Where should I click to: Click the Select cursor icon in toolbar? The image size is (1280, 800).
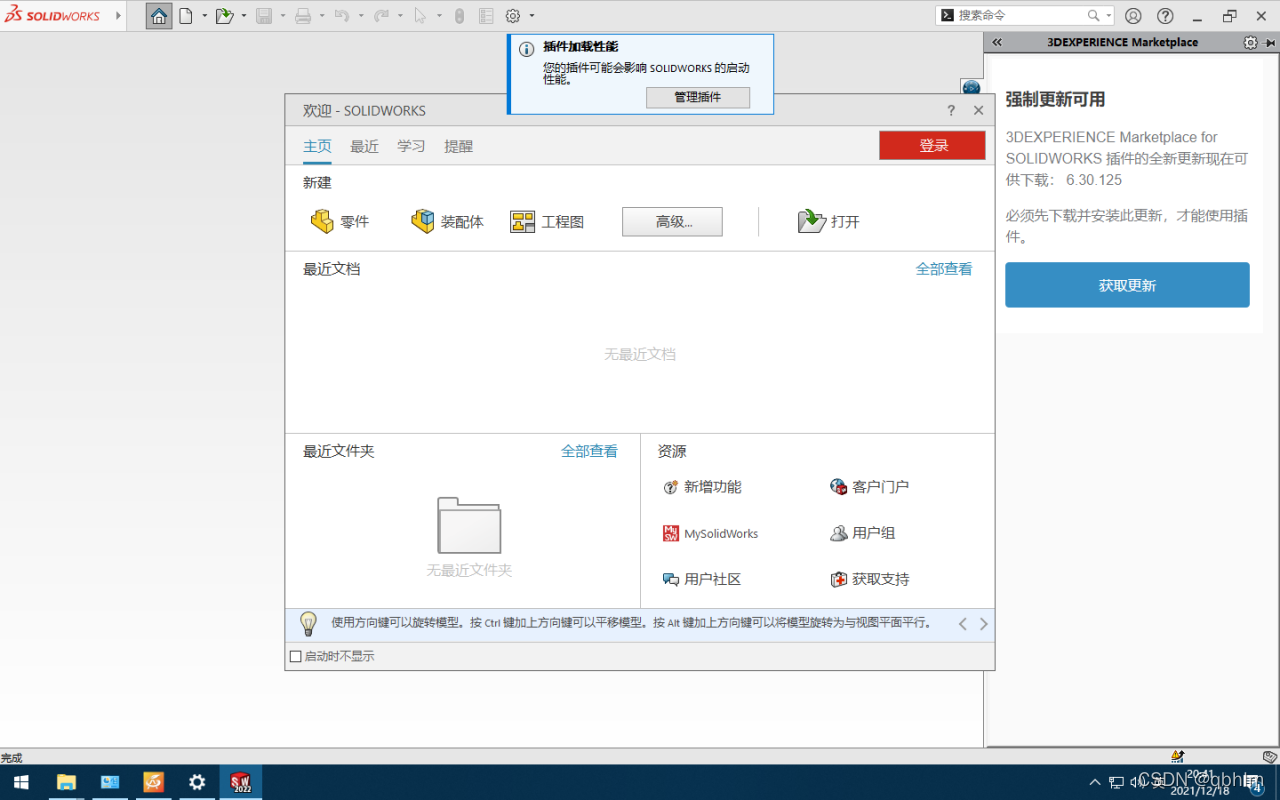420,16
